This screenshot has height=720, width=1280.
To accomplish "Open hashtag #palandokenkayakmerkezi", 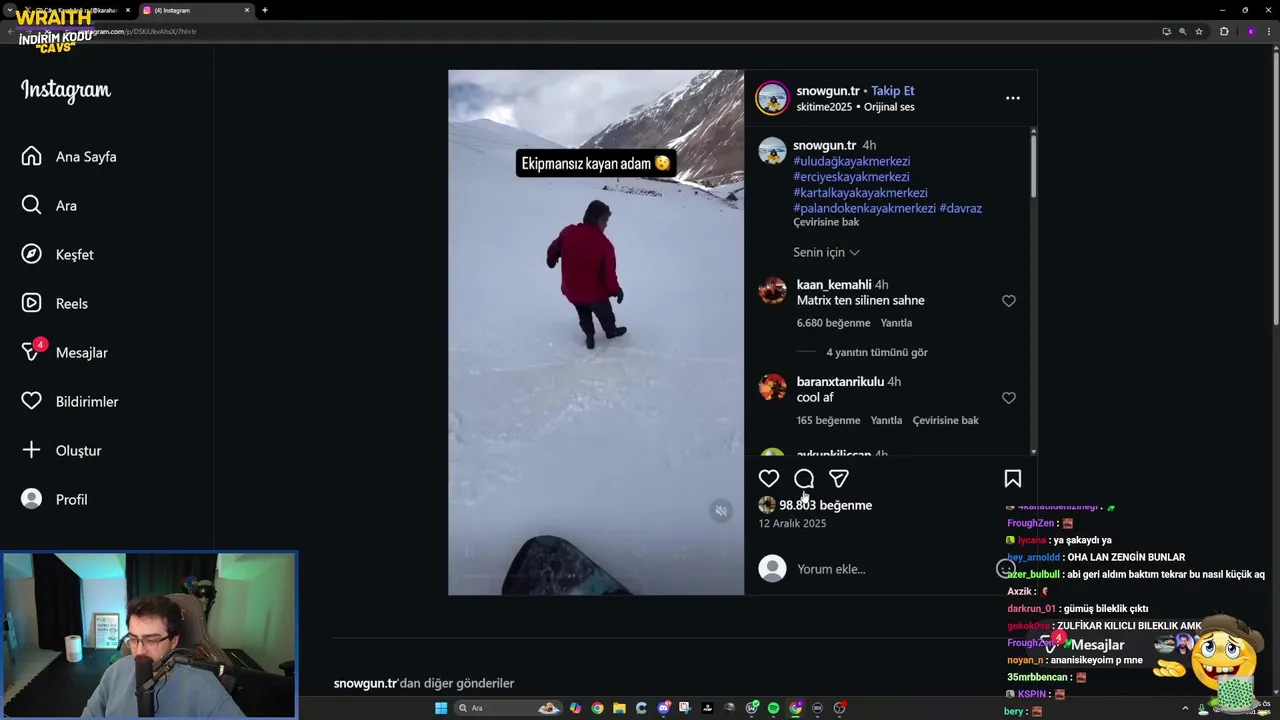I will point(864,209).
